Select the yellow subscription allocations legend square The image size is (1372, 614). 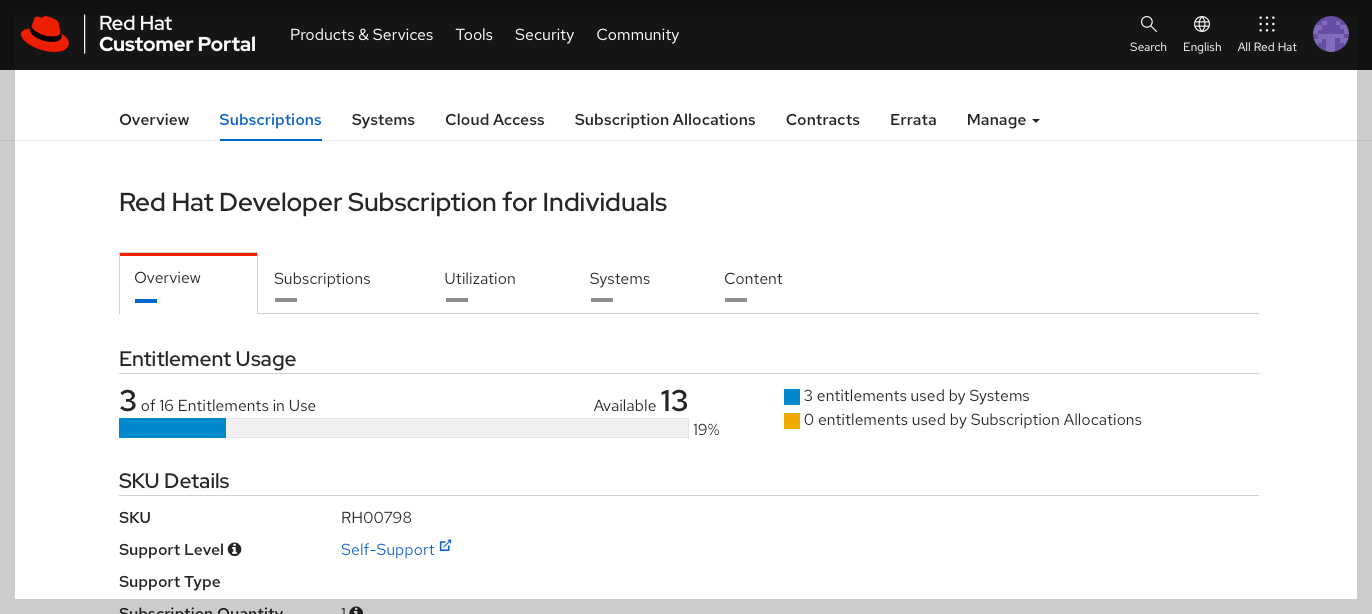click(x=792, y=420)
